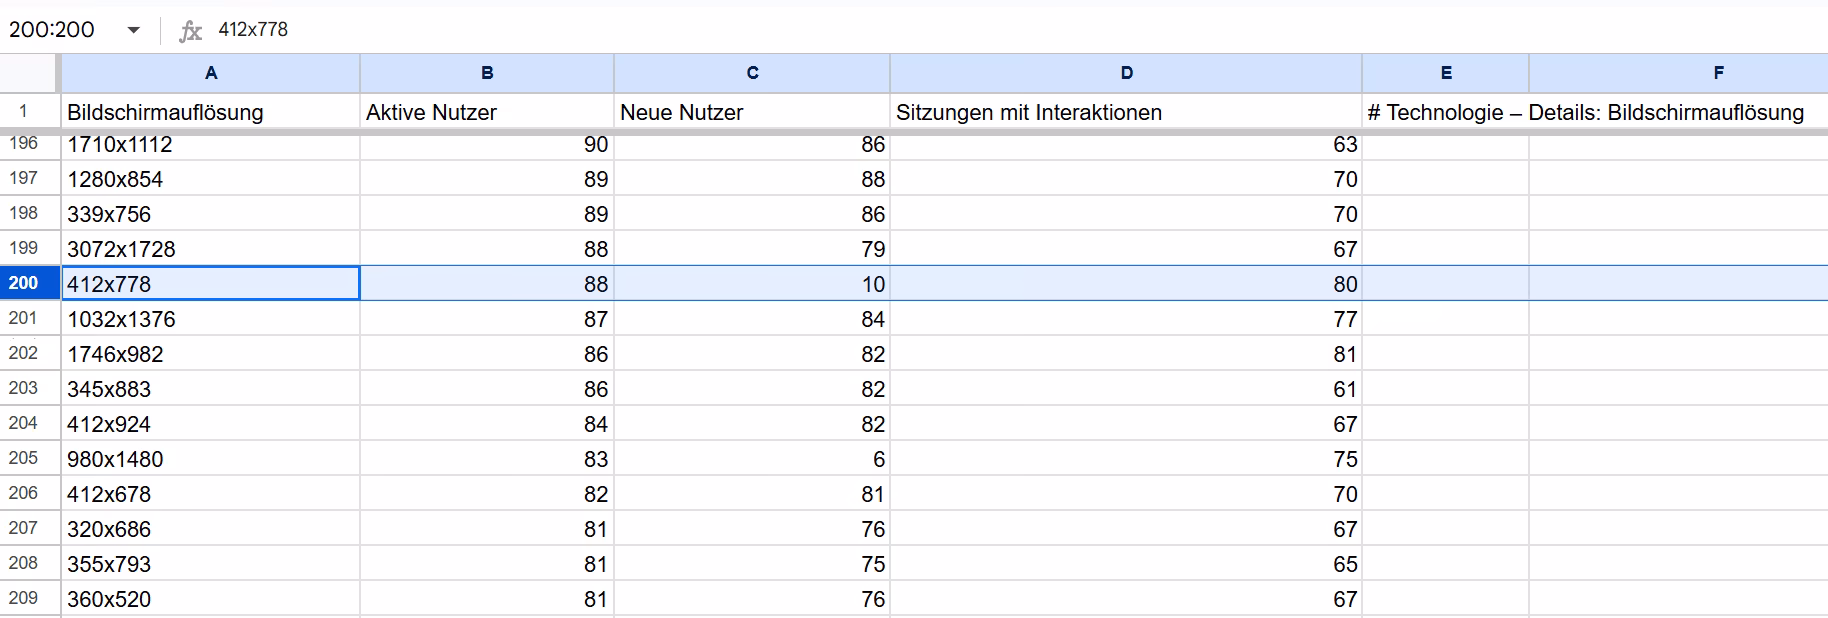Select row 200 header
1828x618 pixels.
point(24,283)
